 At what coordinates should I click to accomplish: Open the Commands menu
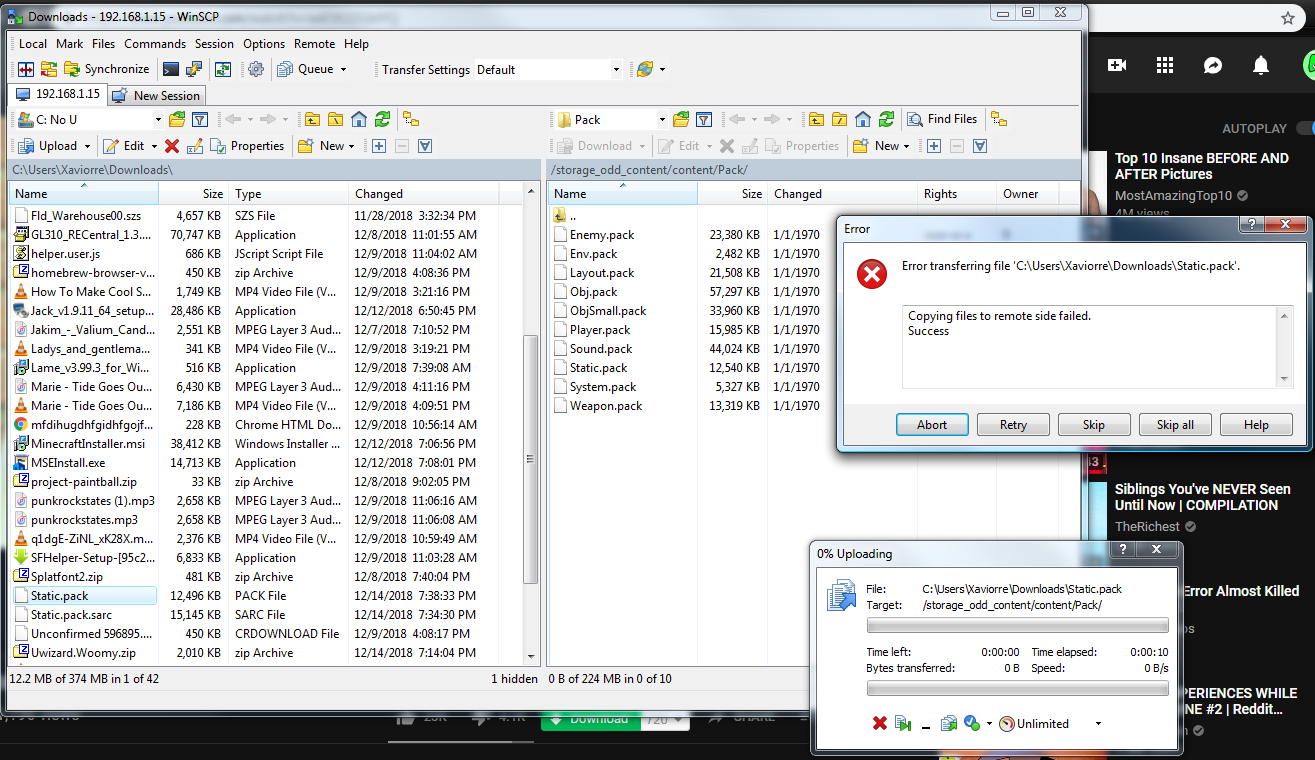155,44
